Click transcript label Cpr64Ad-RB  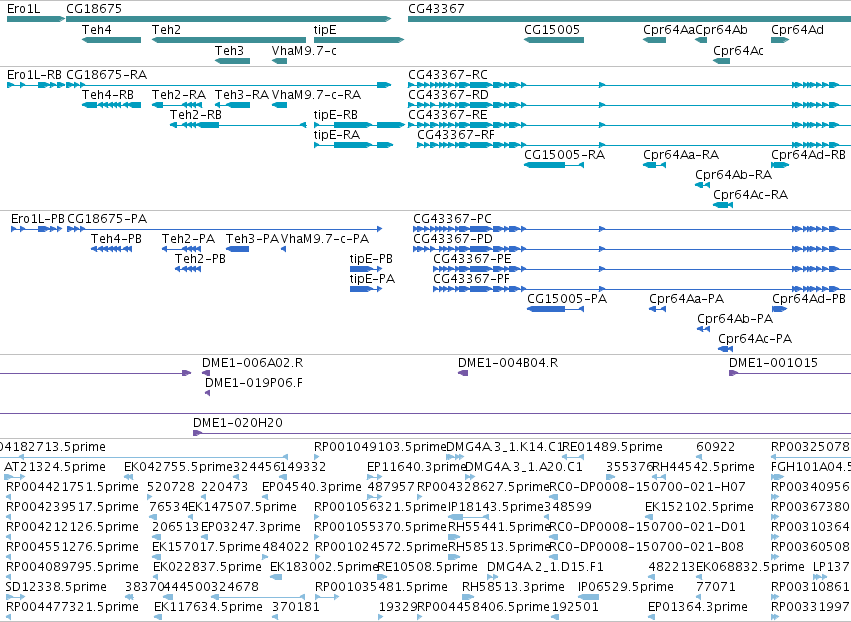coord(808,155)
